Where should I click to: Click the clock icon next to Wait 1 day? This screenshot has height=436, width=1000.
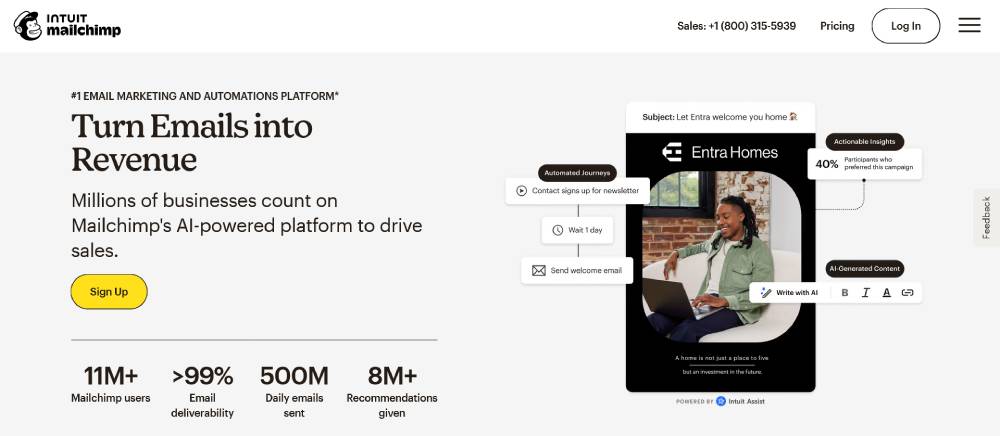point(557,230)
